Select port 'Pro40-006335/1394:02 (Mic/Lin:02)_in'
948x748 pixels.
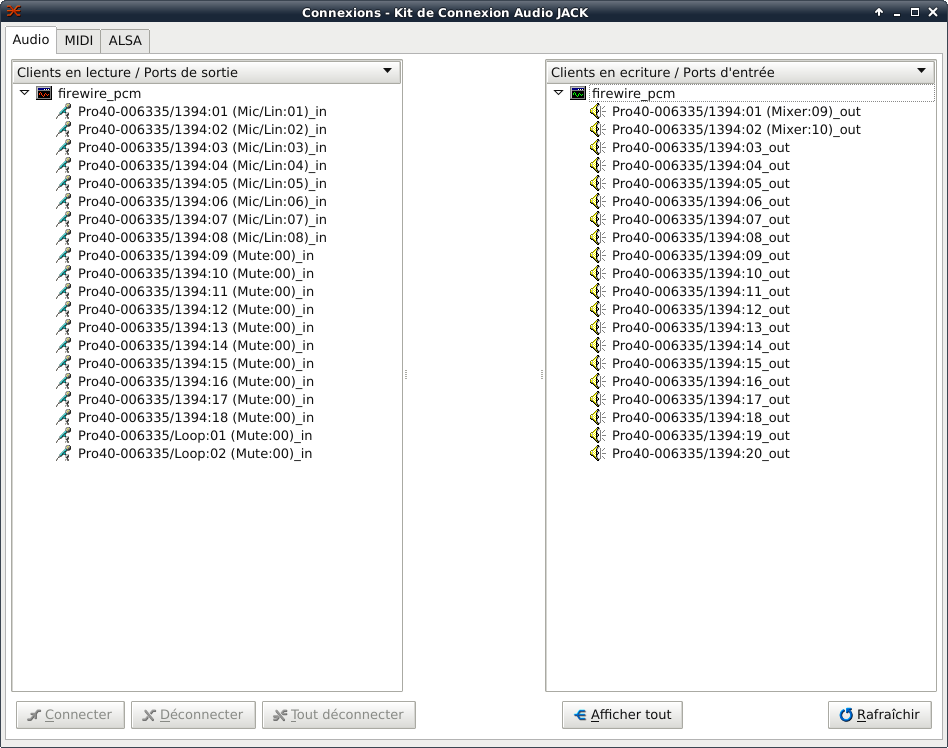click(202, 130)
